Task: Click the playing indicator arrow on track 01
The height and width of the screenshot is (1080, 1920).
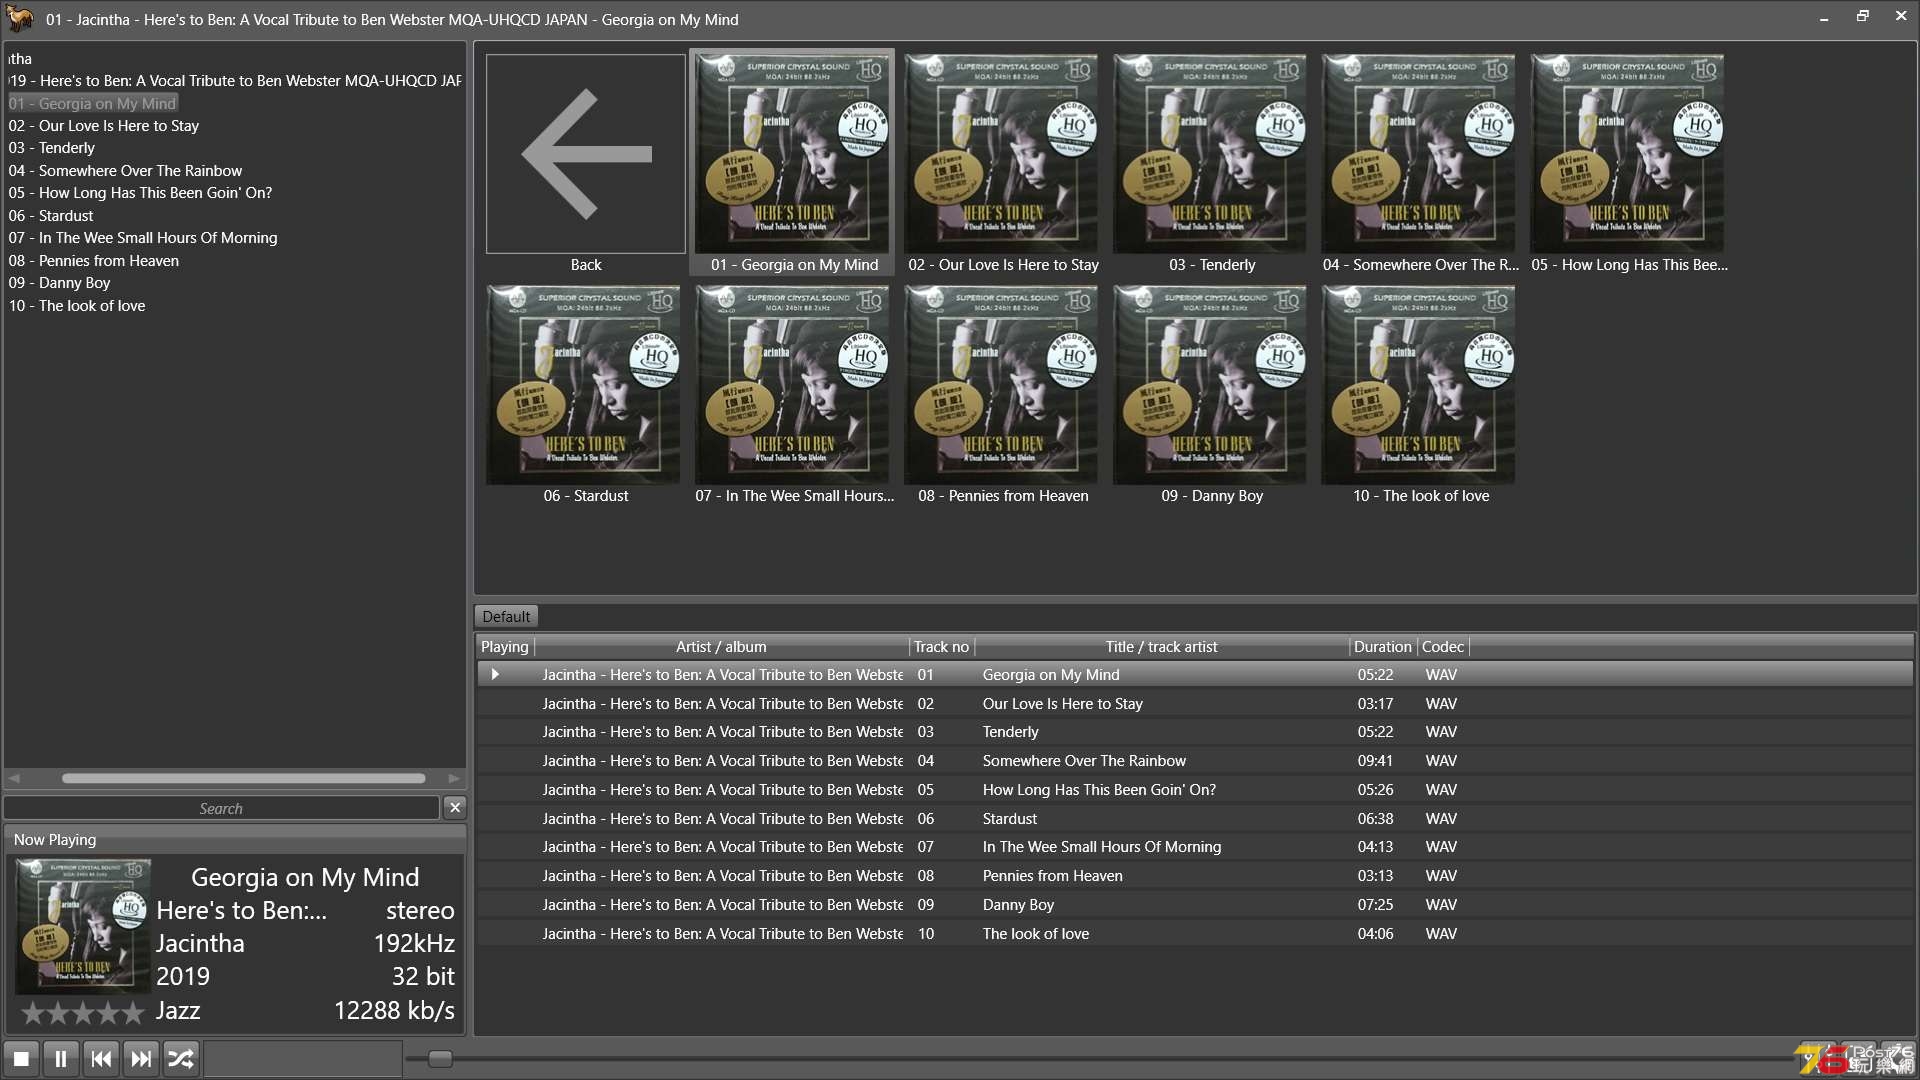Action: 495,674
